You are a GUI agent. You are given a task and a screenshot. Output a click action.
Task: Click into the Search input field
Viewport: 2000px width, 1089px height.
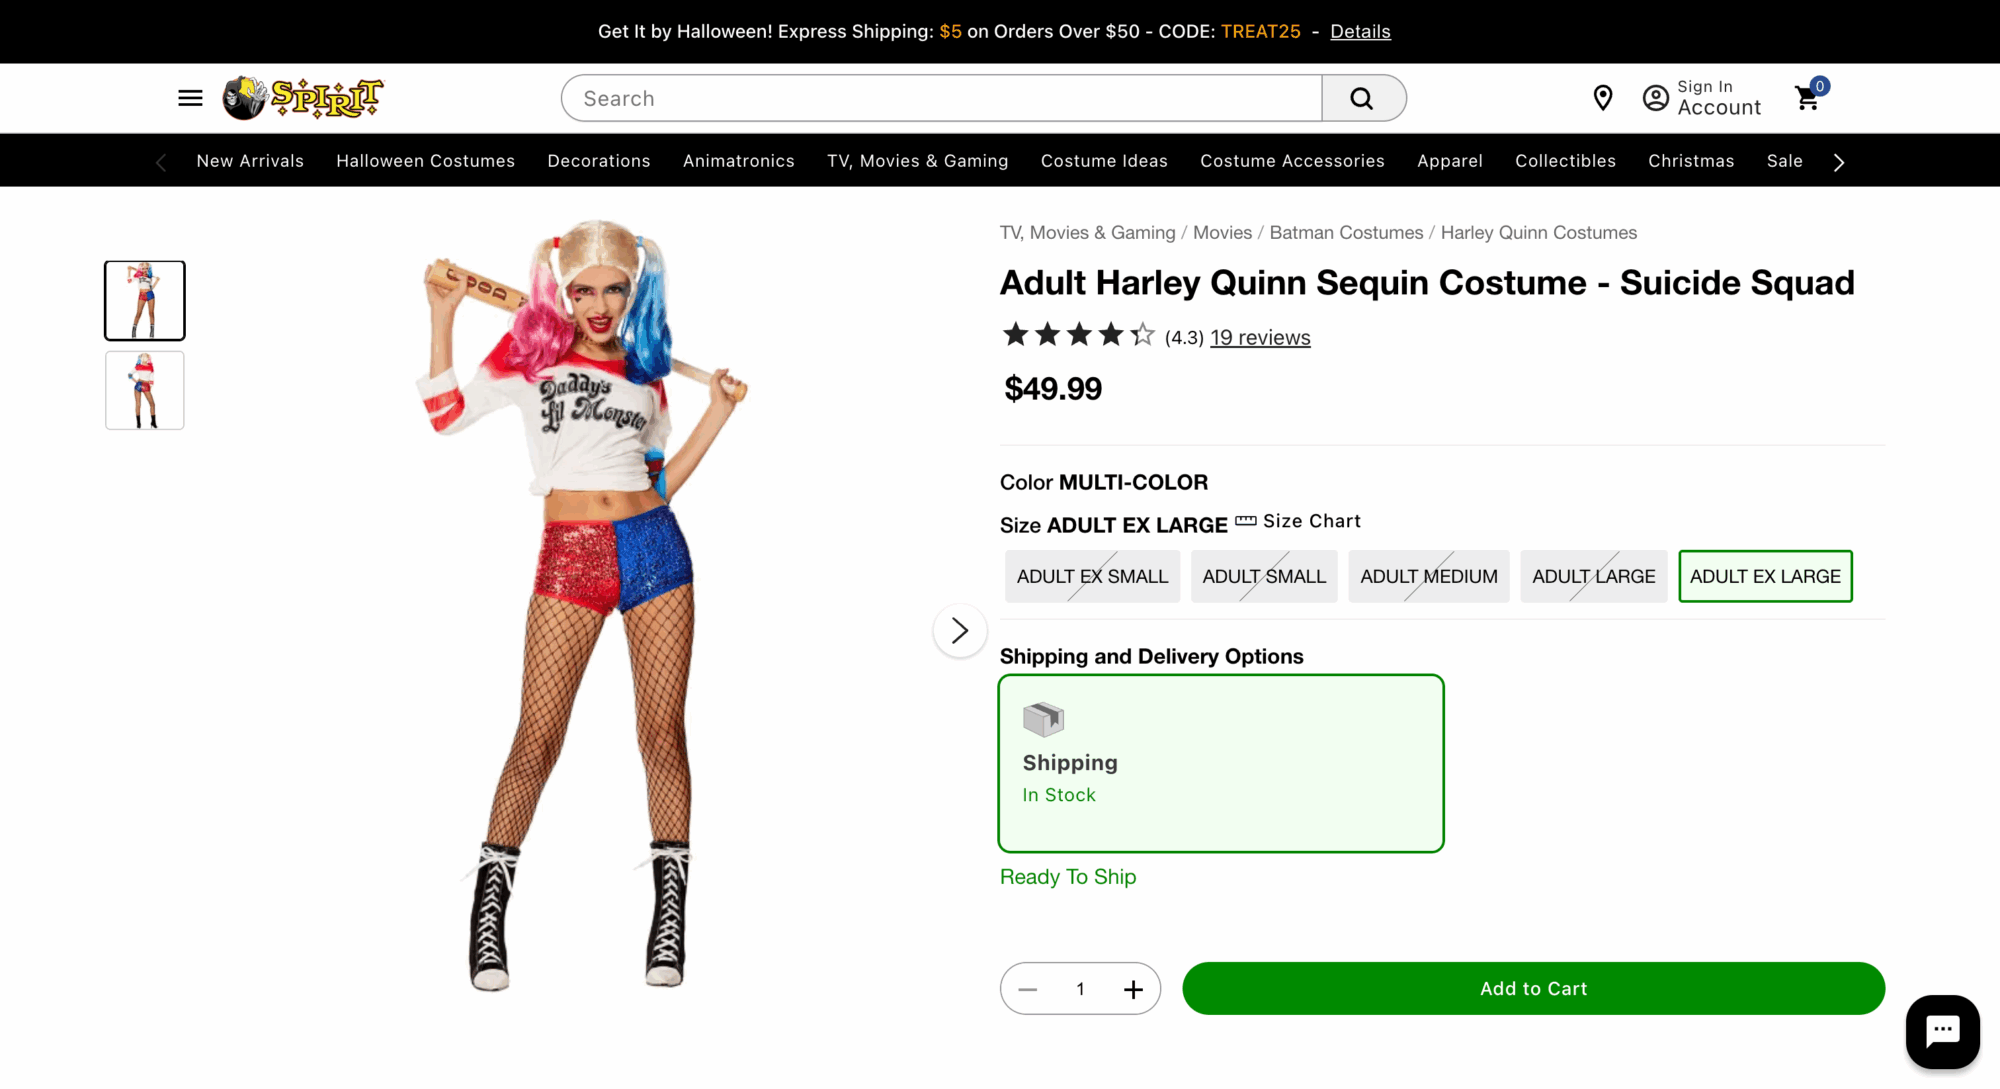coord(940,98)
